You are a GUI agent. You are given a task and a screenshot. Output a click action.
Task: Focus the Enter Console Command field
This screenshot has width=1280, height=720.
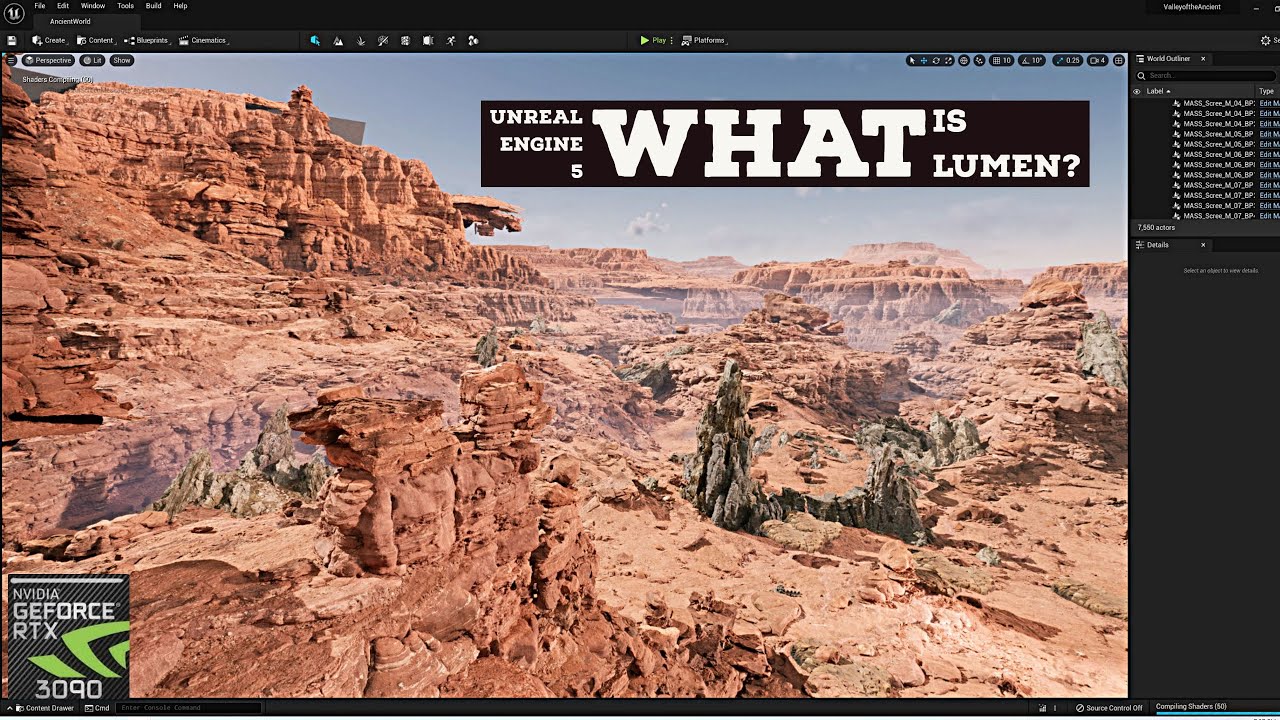click(x=189, y=708)
